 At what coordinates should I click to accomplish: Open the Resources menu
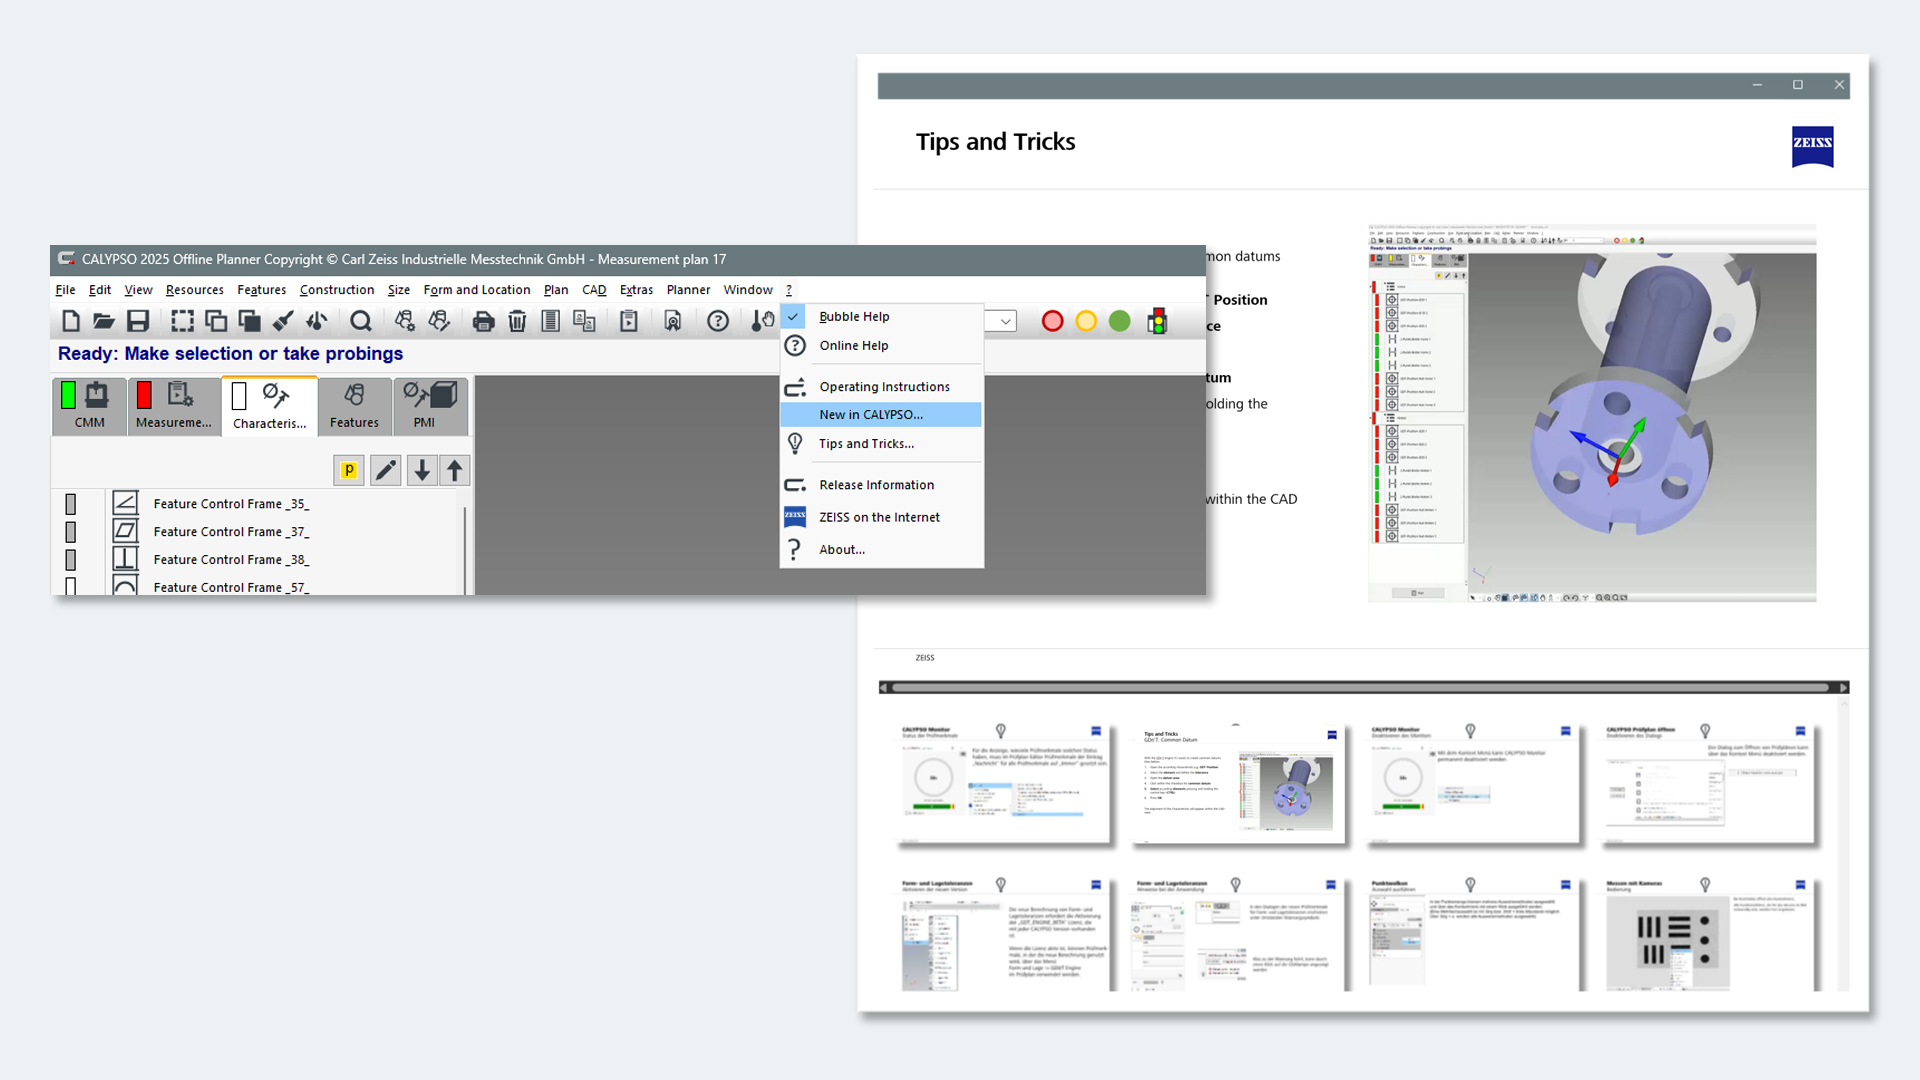point(194,290)
